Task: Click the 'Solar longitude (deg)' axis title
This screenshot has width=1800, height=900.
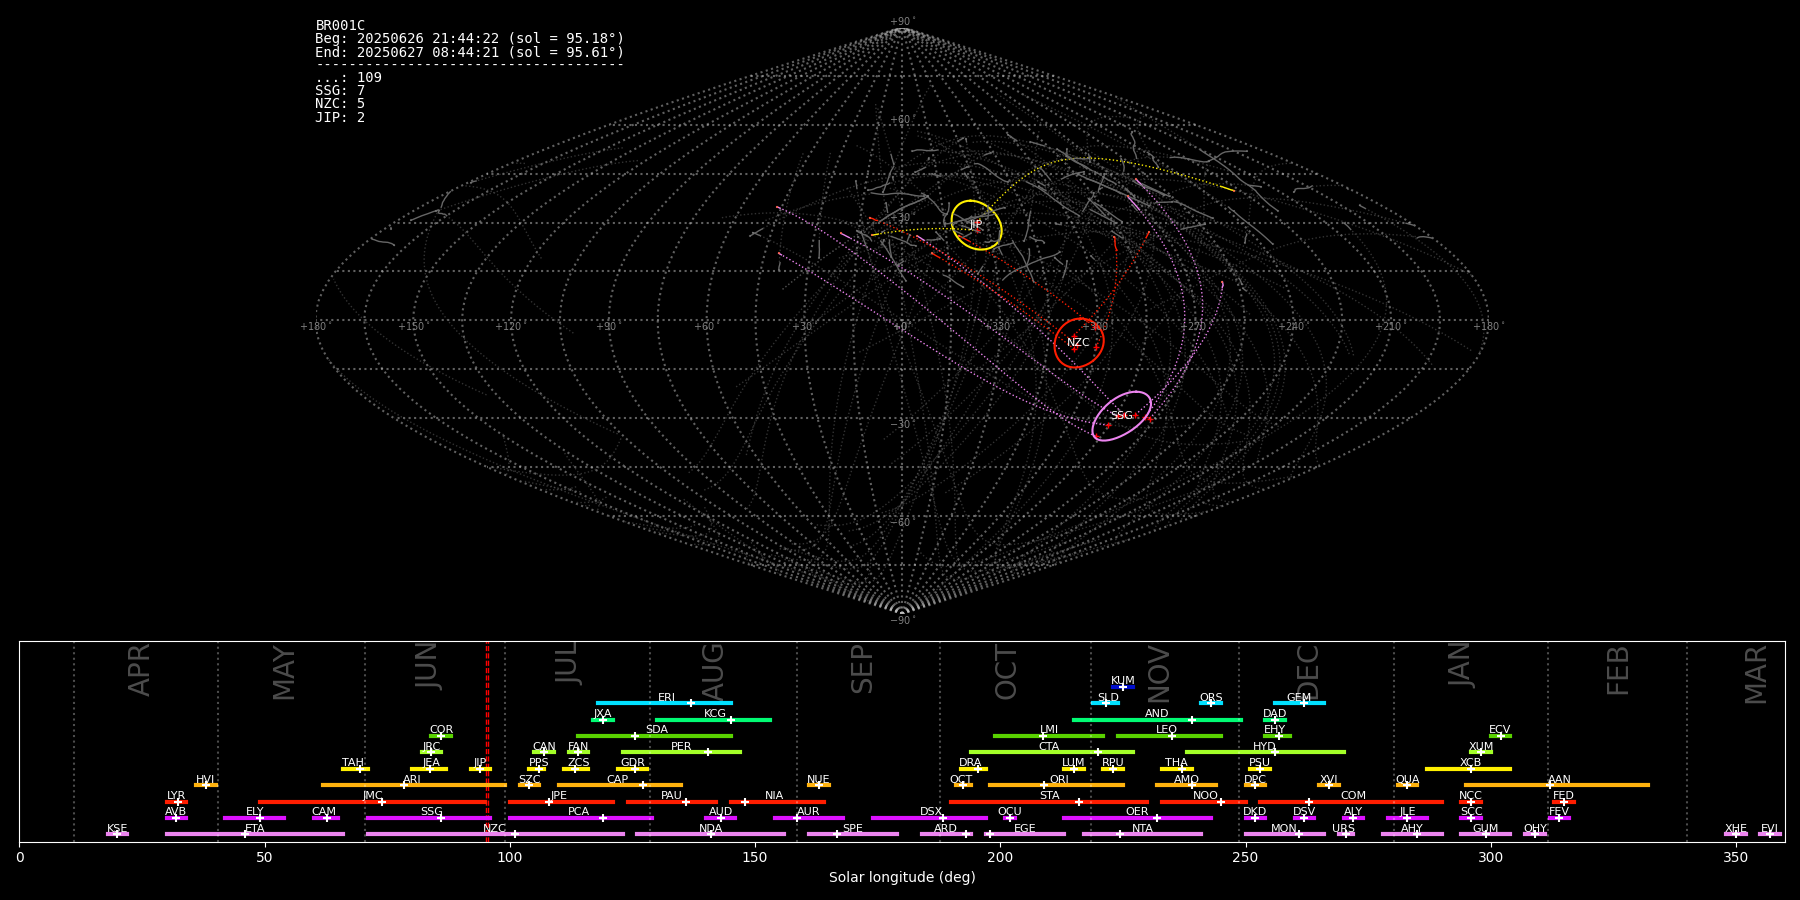Action: [x=902, y=878]
